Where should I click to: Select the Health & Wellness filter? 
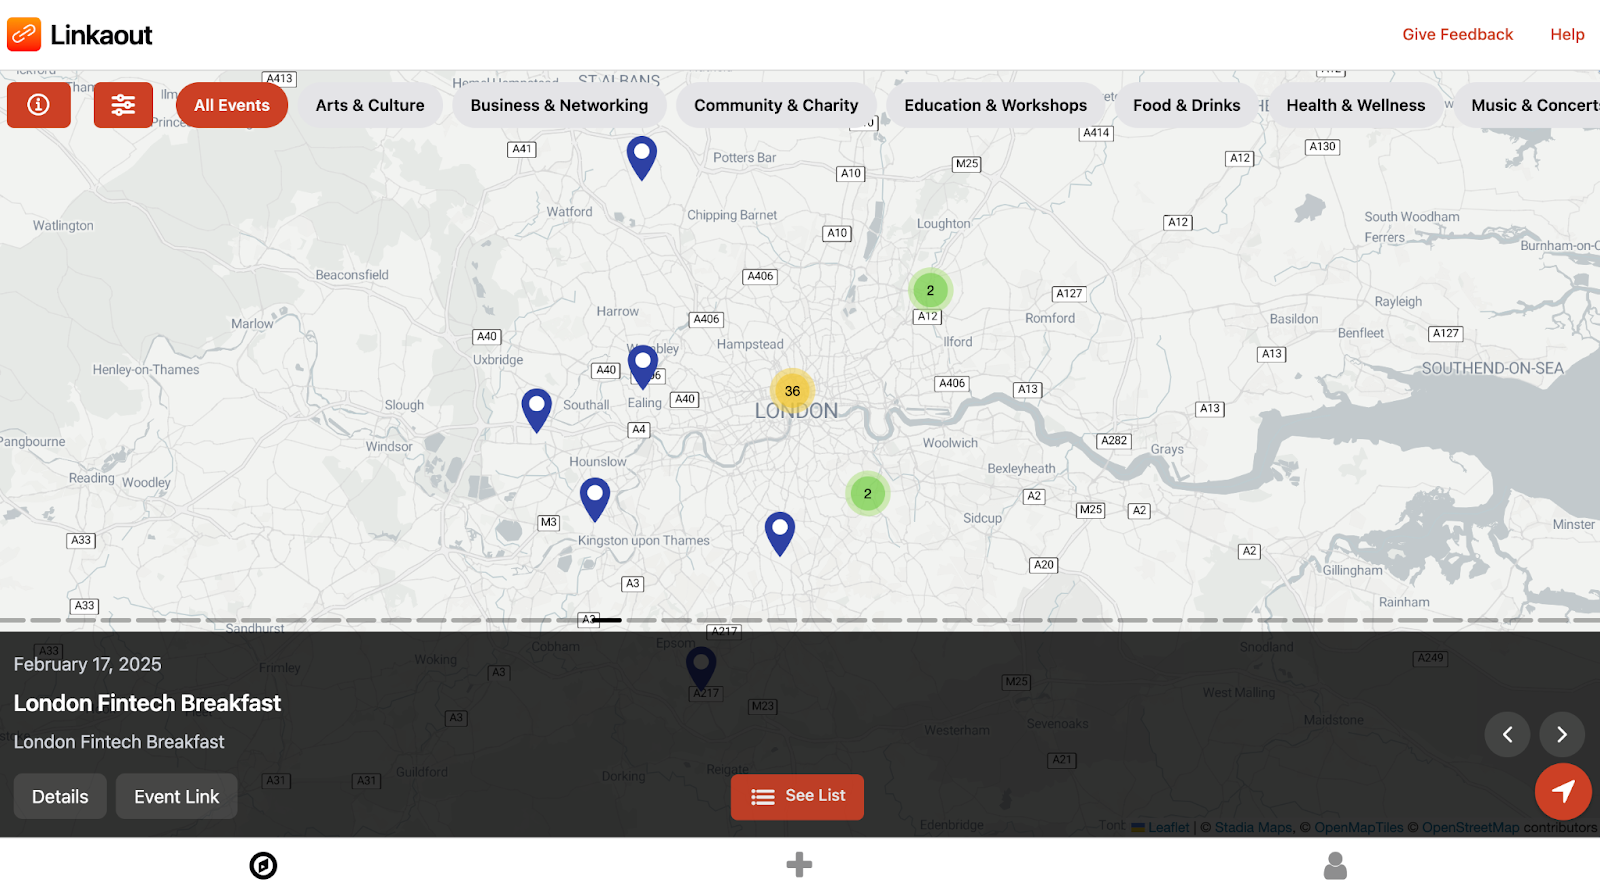click(1355, 105)
